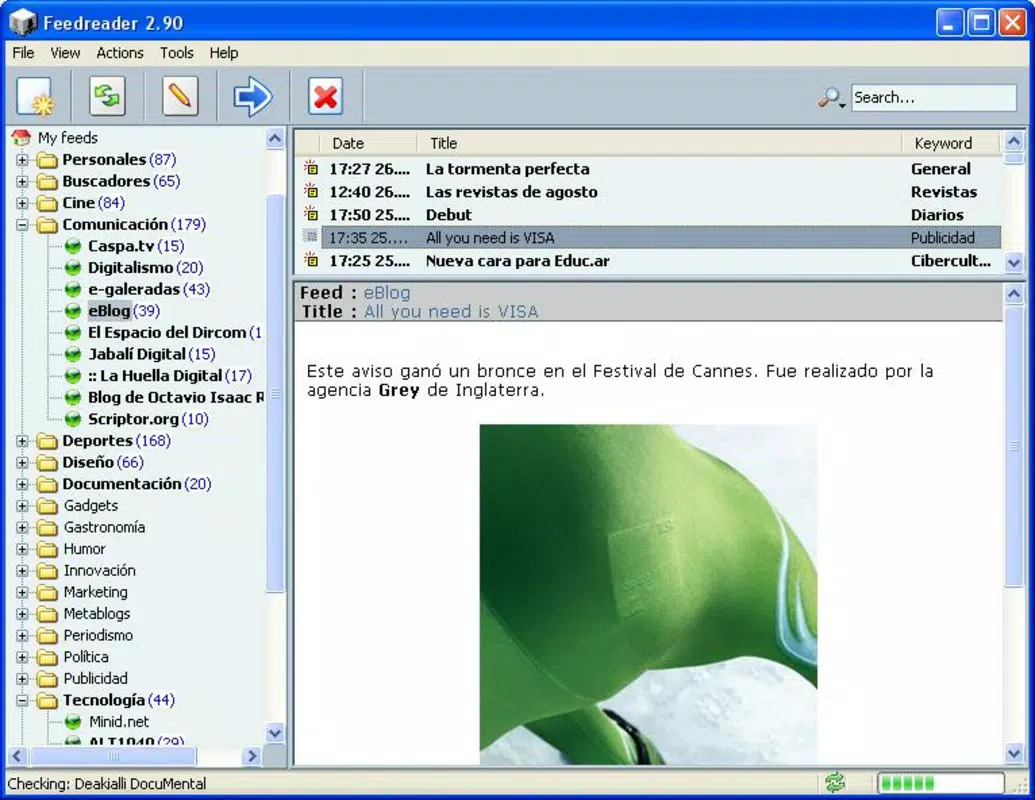Select the Metablogs folder label
This screenshot has height=800, width=1035.
point(97,614)
